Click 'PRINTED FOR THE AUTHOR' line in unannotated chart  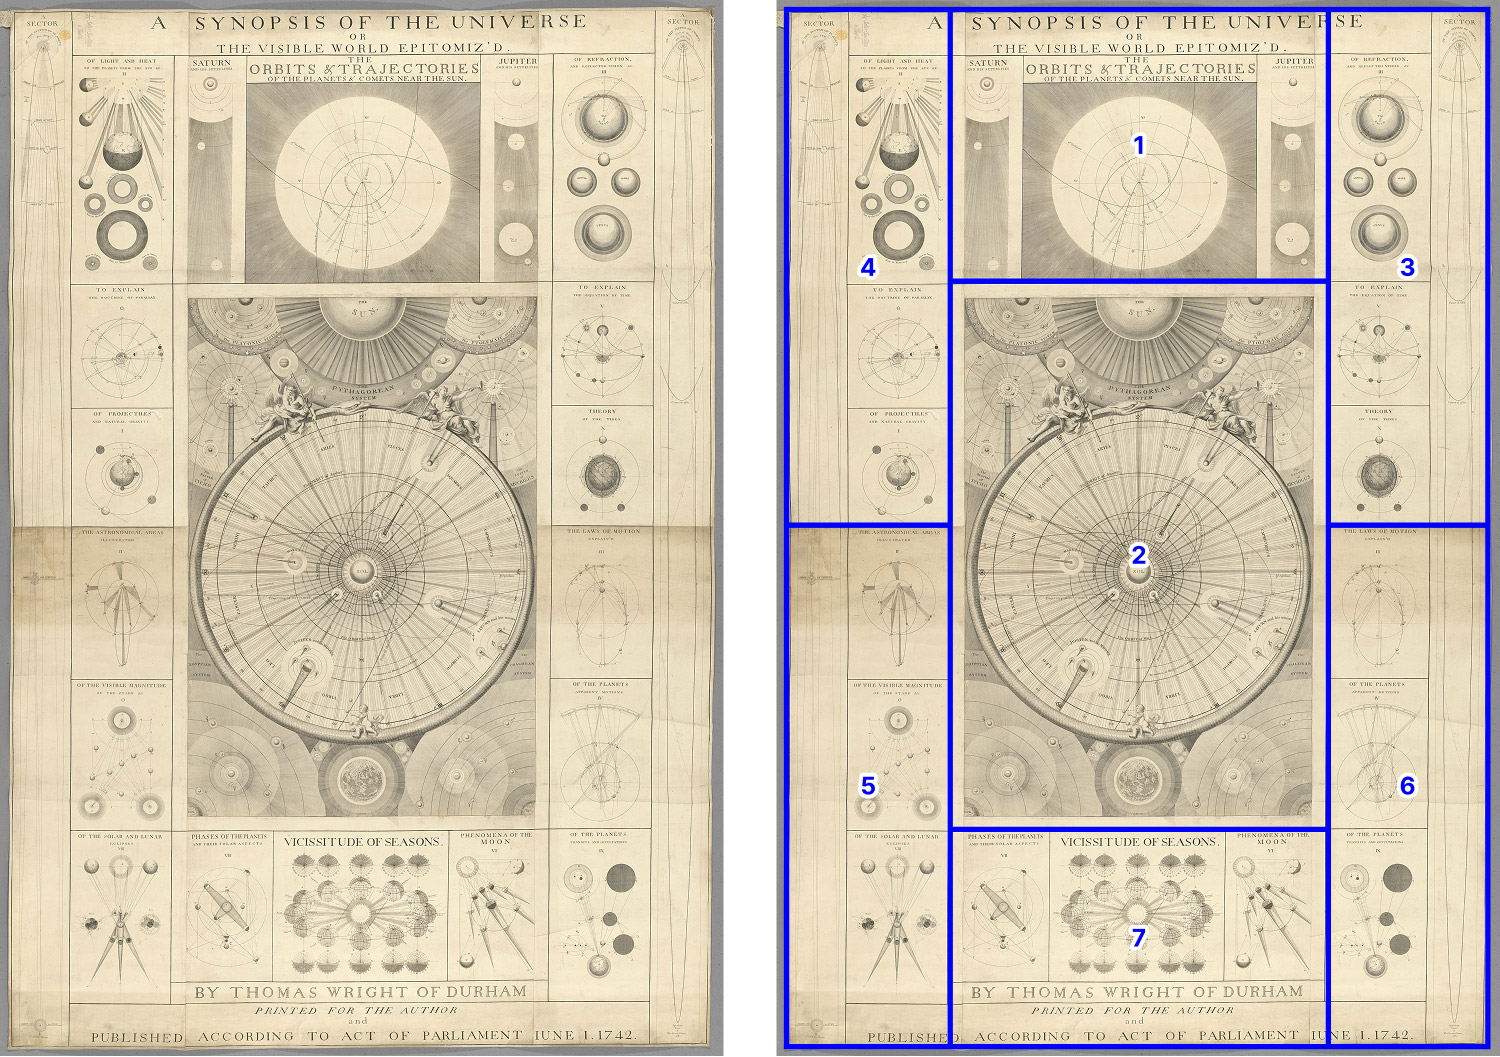[356, 1011]
